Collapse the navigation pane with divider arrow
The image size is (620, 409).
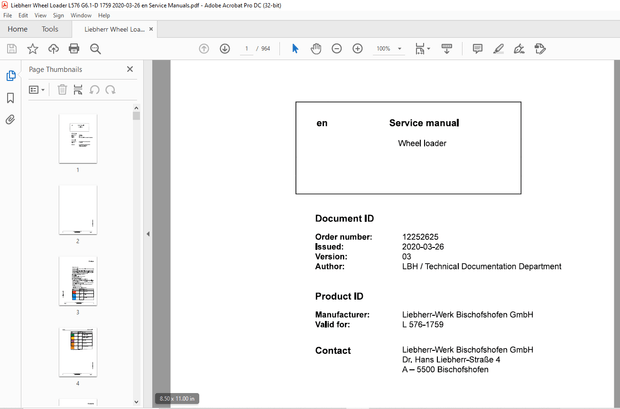[149, 234]
